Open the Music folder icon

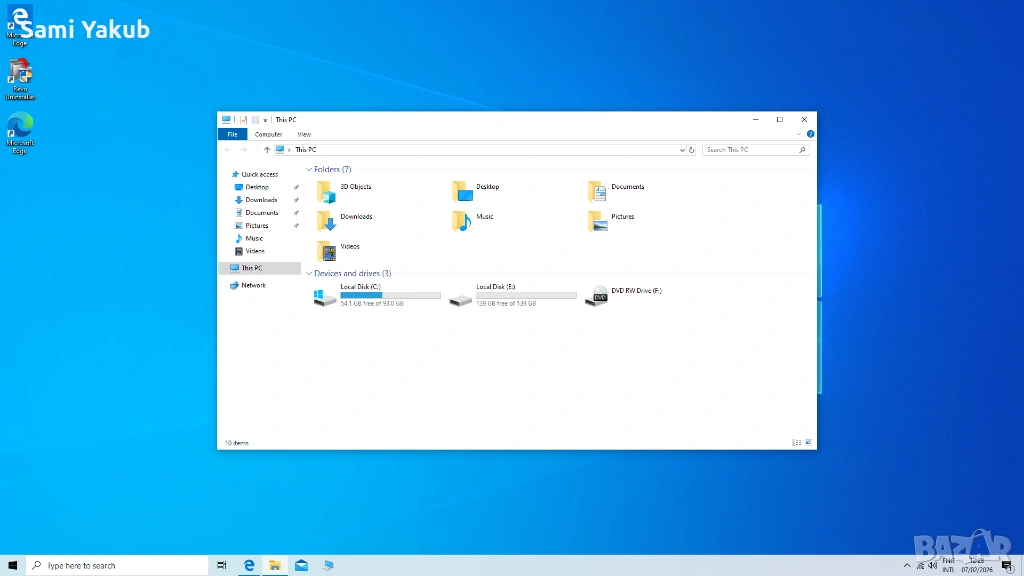pyautogui.click(x=461, y=221)
